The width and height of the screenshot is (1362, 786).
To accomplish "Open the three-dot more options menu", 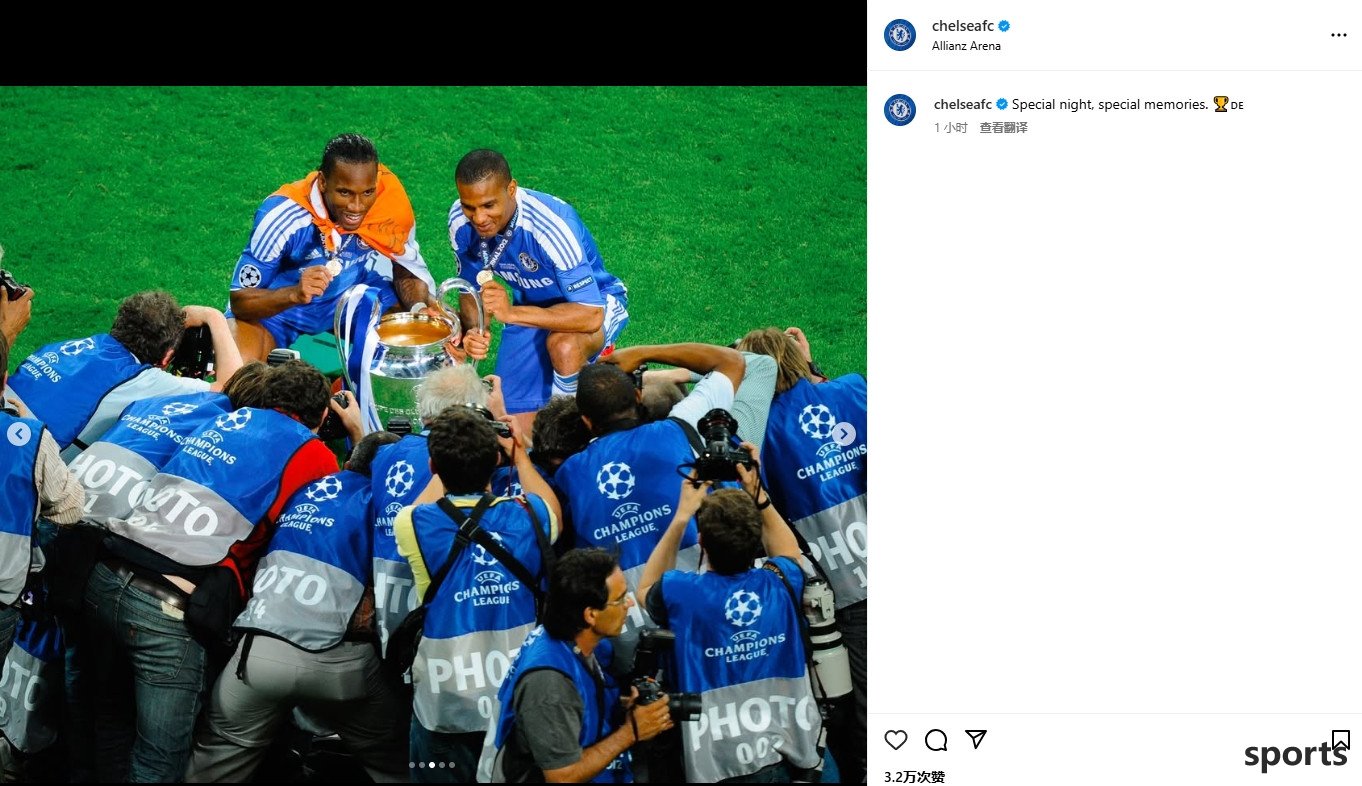I will (x=1339, y=35).
